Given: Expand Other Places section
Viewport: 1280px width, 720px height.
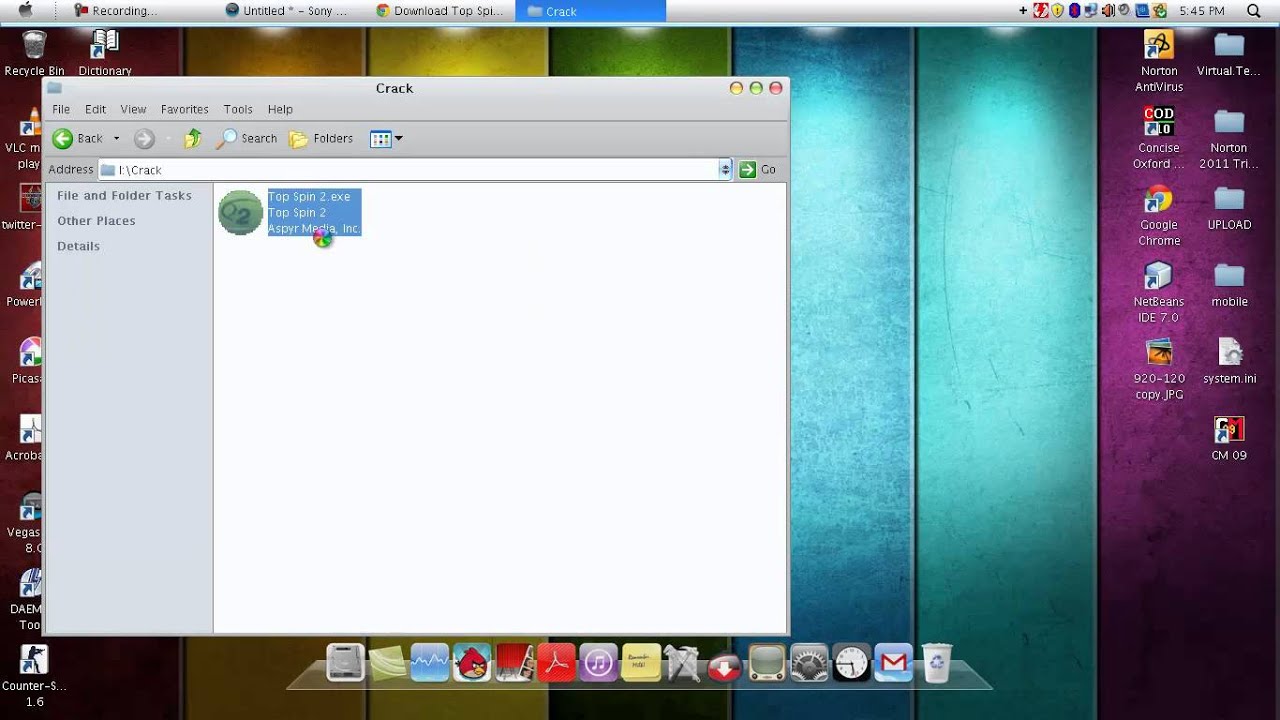Looking at the screenshot, I should pos(96,220).
